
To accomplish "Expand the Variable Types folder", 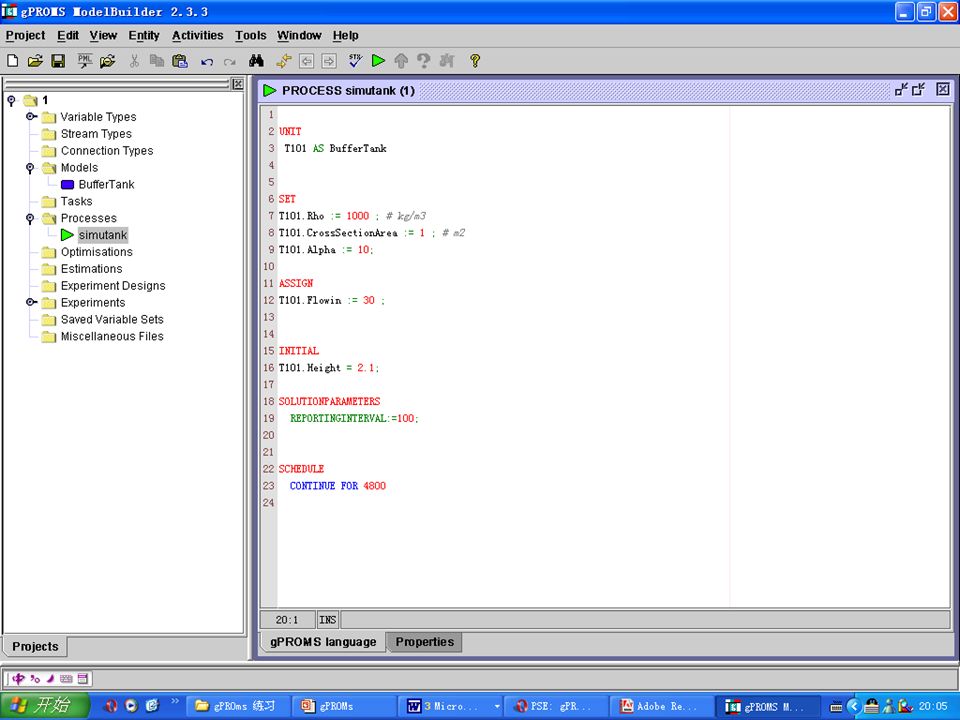I will (x=31, y=116).
